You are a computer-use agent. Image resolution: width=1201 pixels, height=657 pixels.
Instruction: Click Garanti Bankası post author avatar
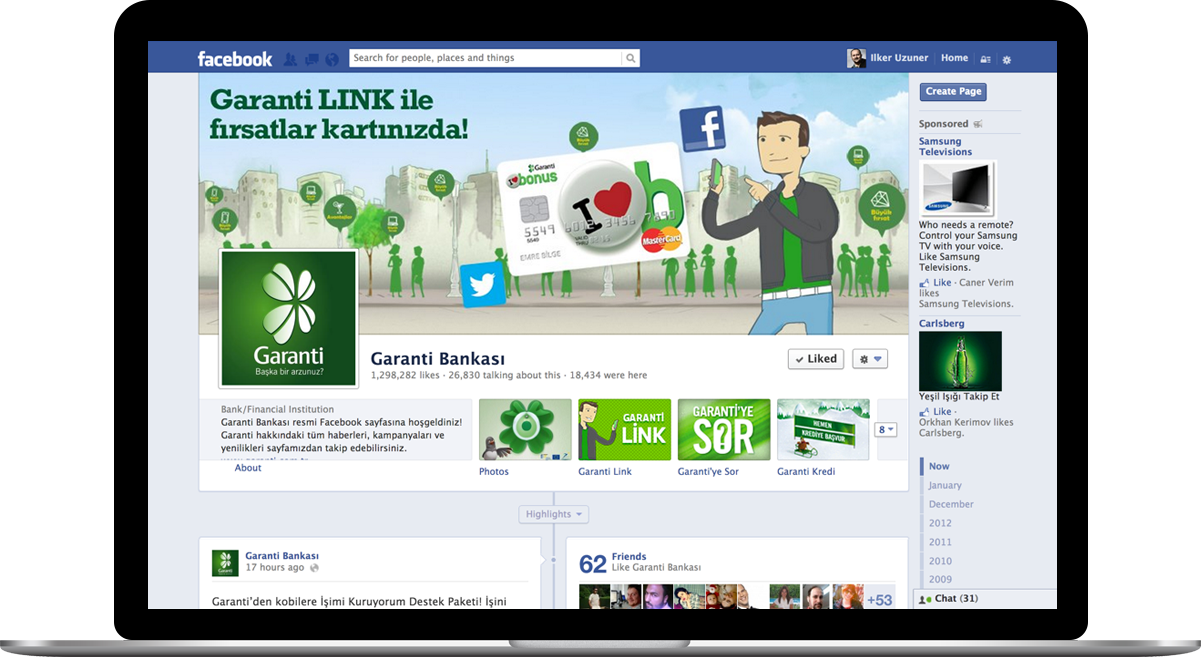pos(225,563)
